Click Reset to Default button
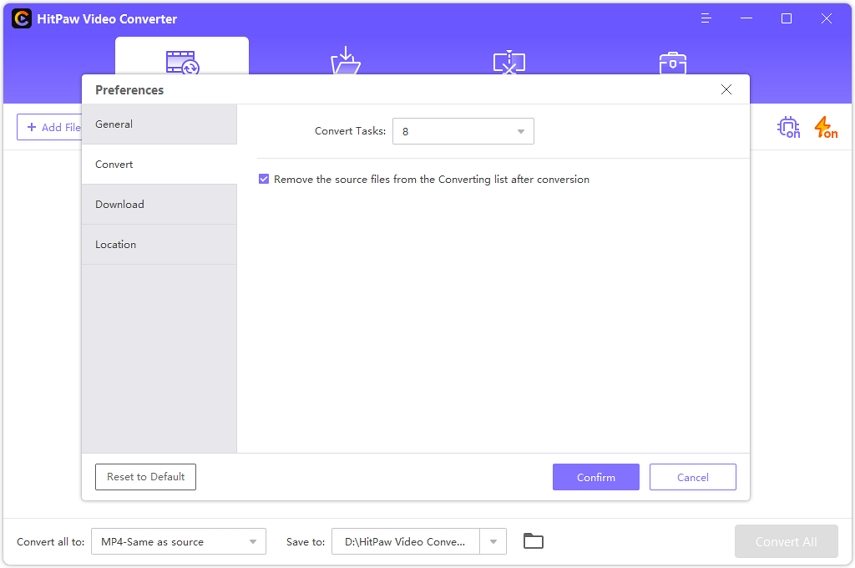This screenshot has width=855, height=568. pos(145,477)
